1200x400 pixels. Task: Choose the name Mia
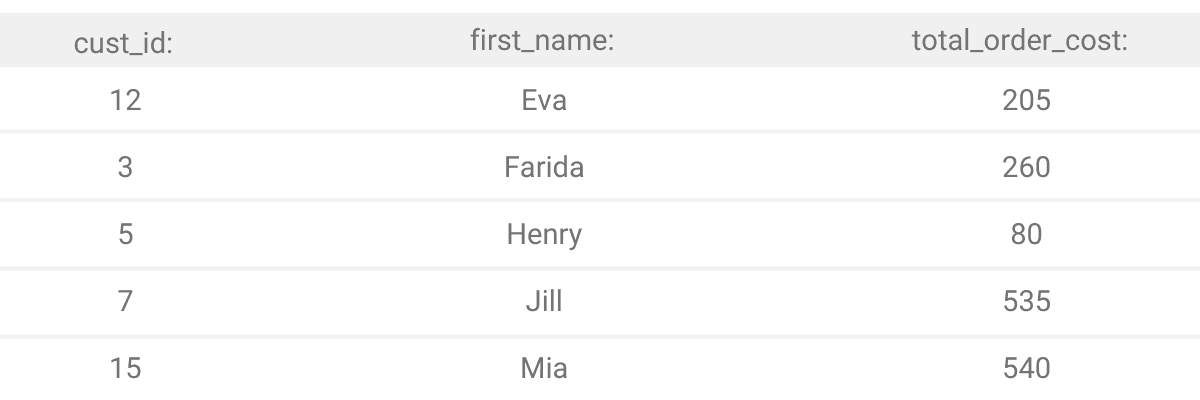click(544, 368)
